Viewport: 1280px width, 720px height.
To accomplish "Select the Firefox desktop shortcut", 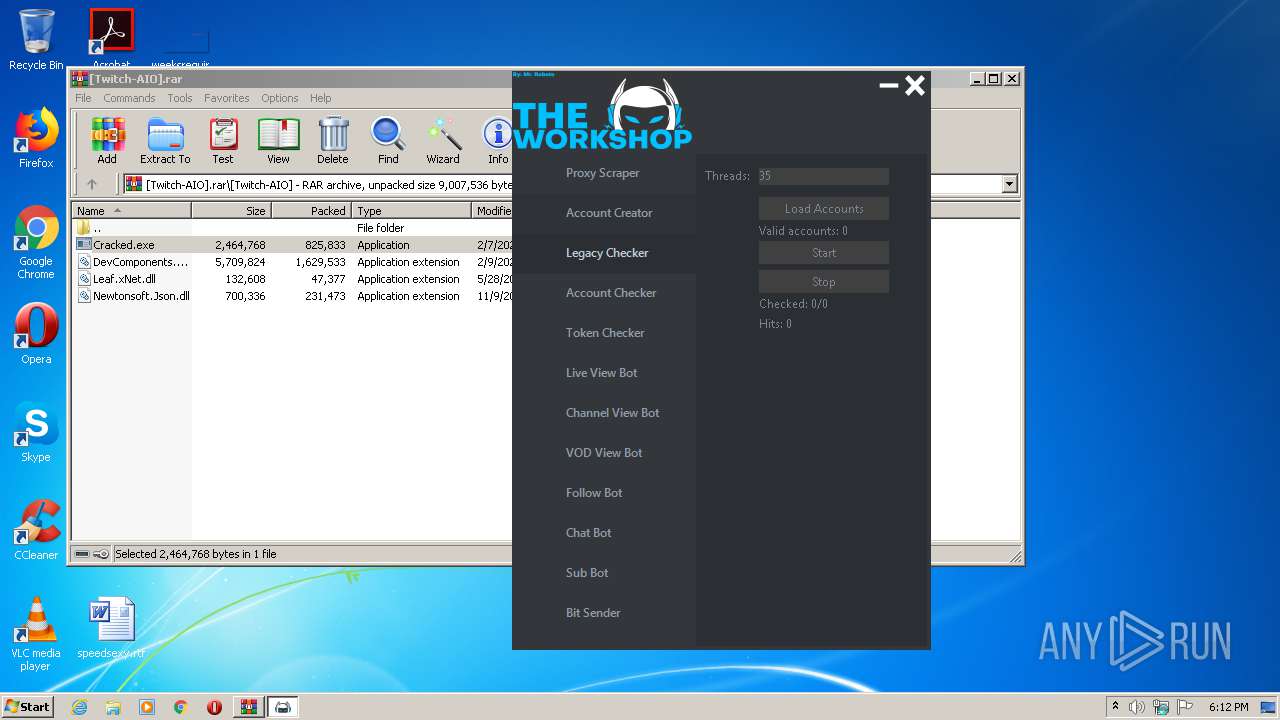I will pyautogui.click(x=36, y=138).
